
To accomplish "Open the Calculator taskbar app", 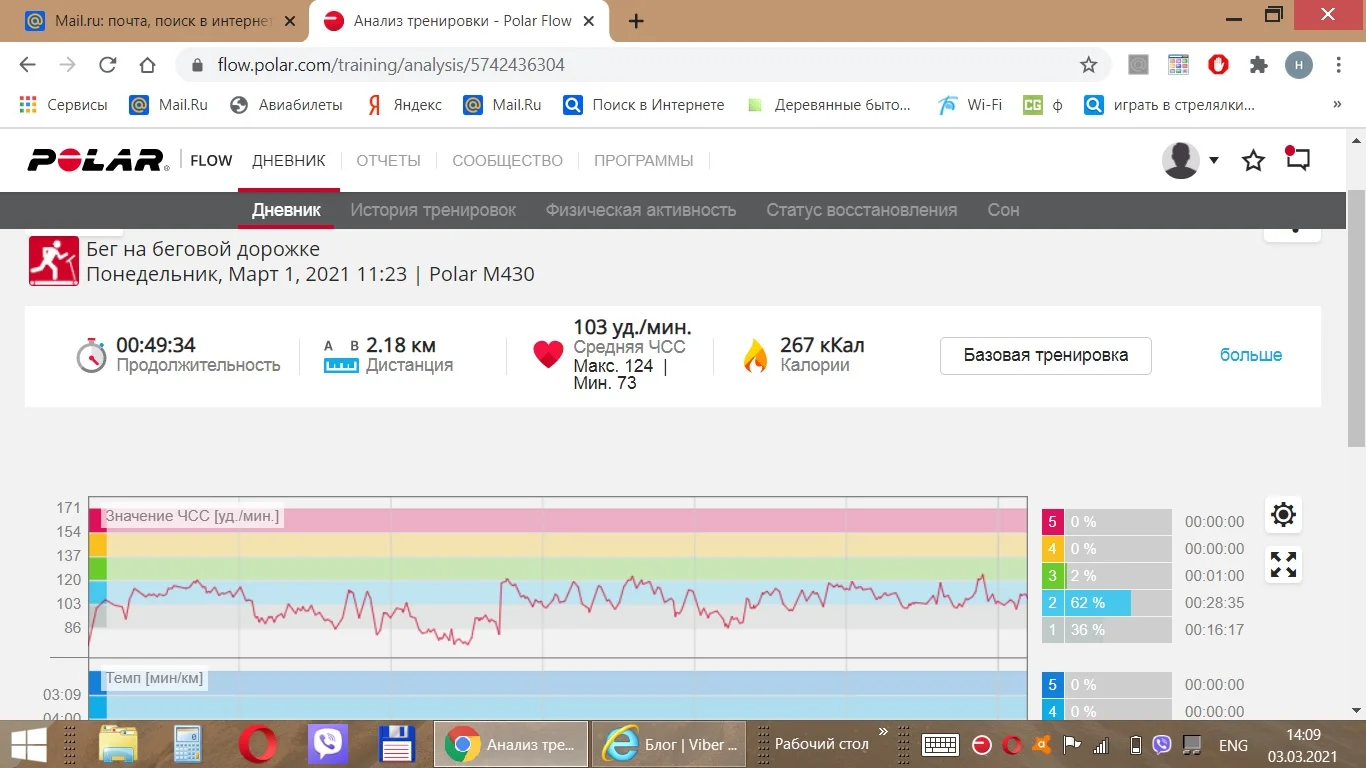I will (188, 744).
